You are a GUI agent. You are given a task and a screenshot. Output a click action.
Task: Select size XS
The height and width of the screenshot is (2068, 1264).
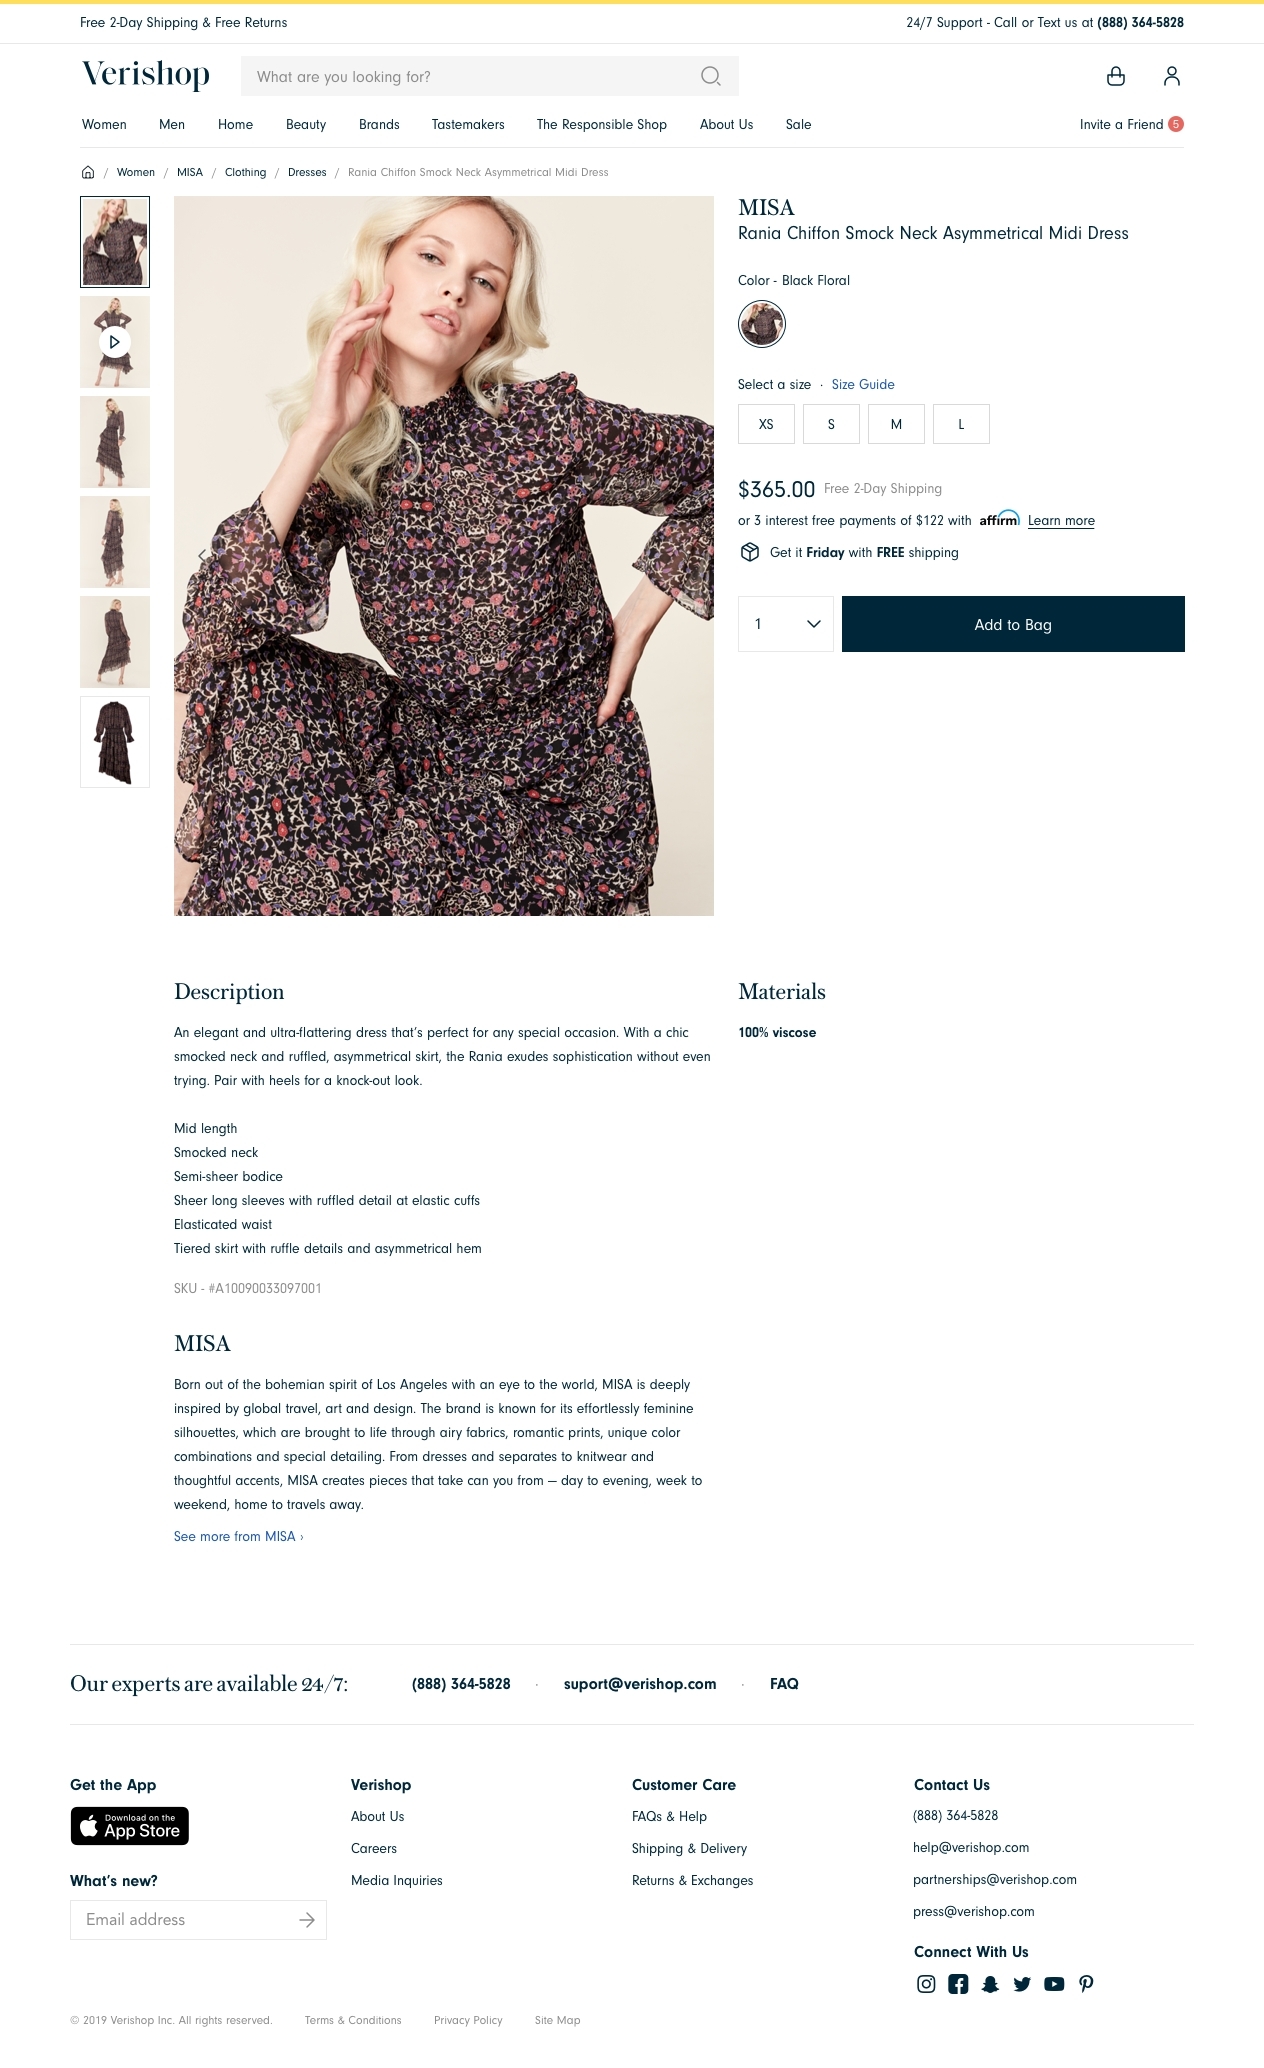point(766,424)
